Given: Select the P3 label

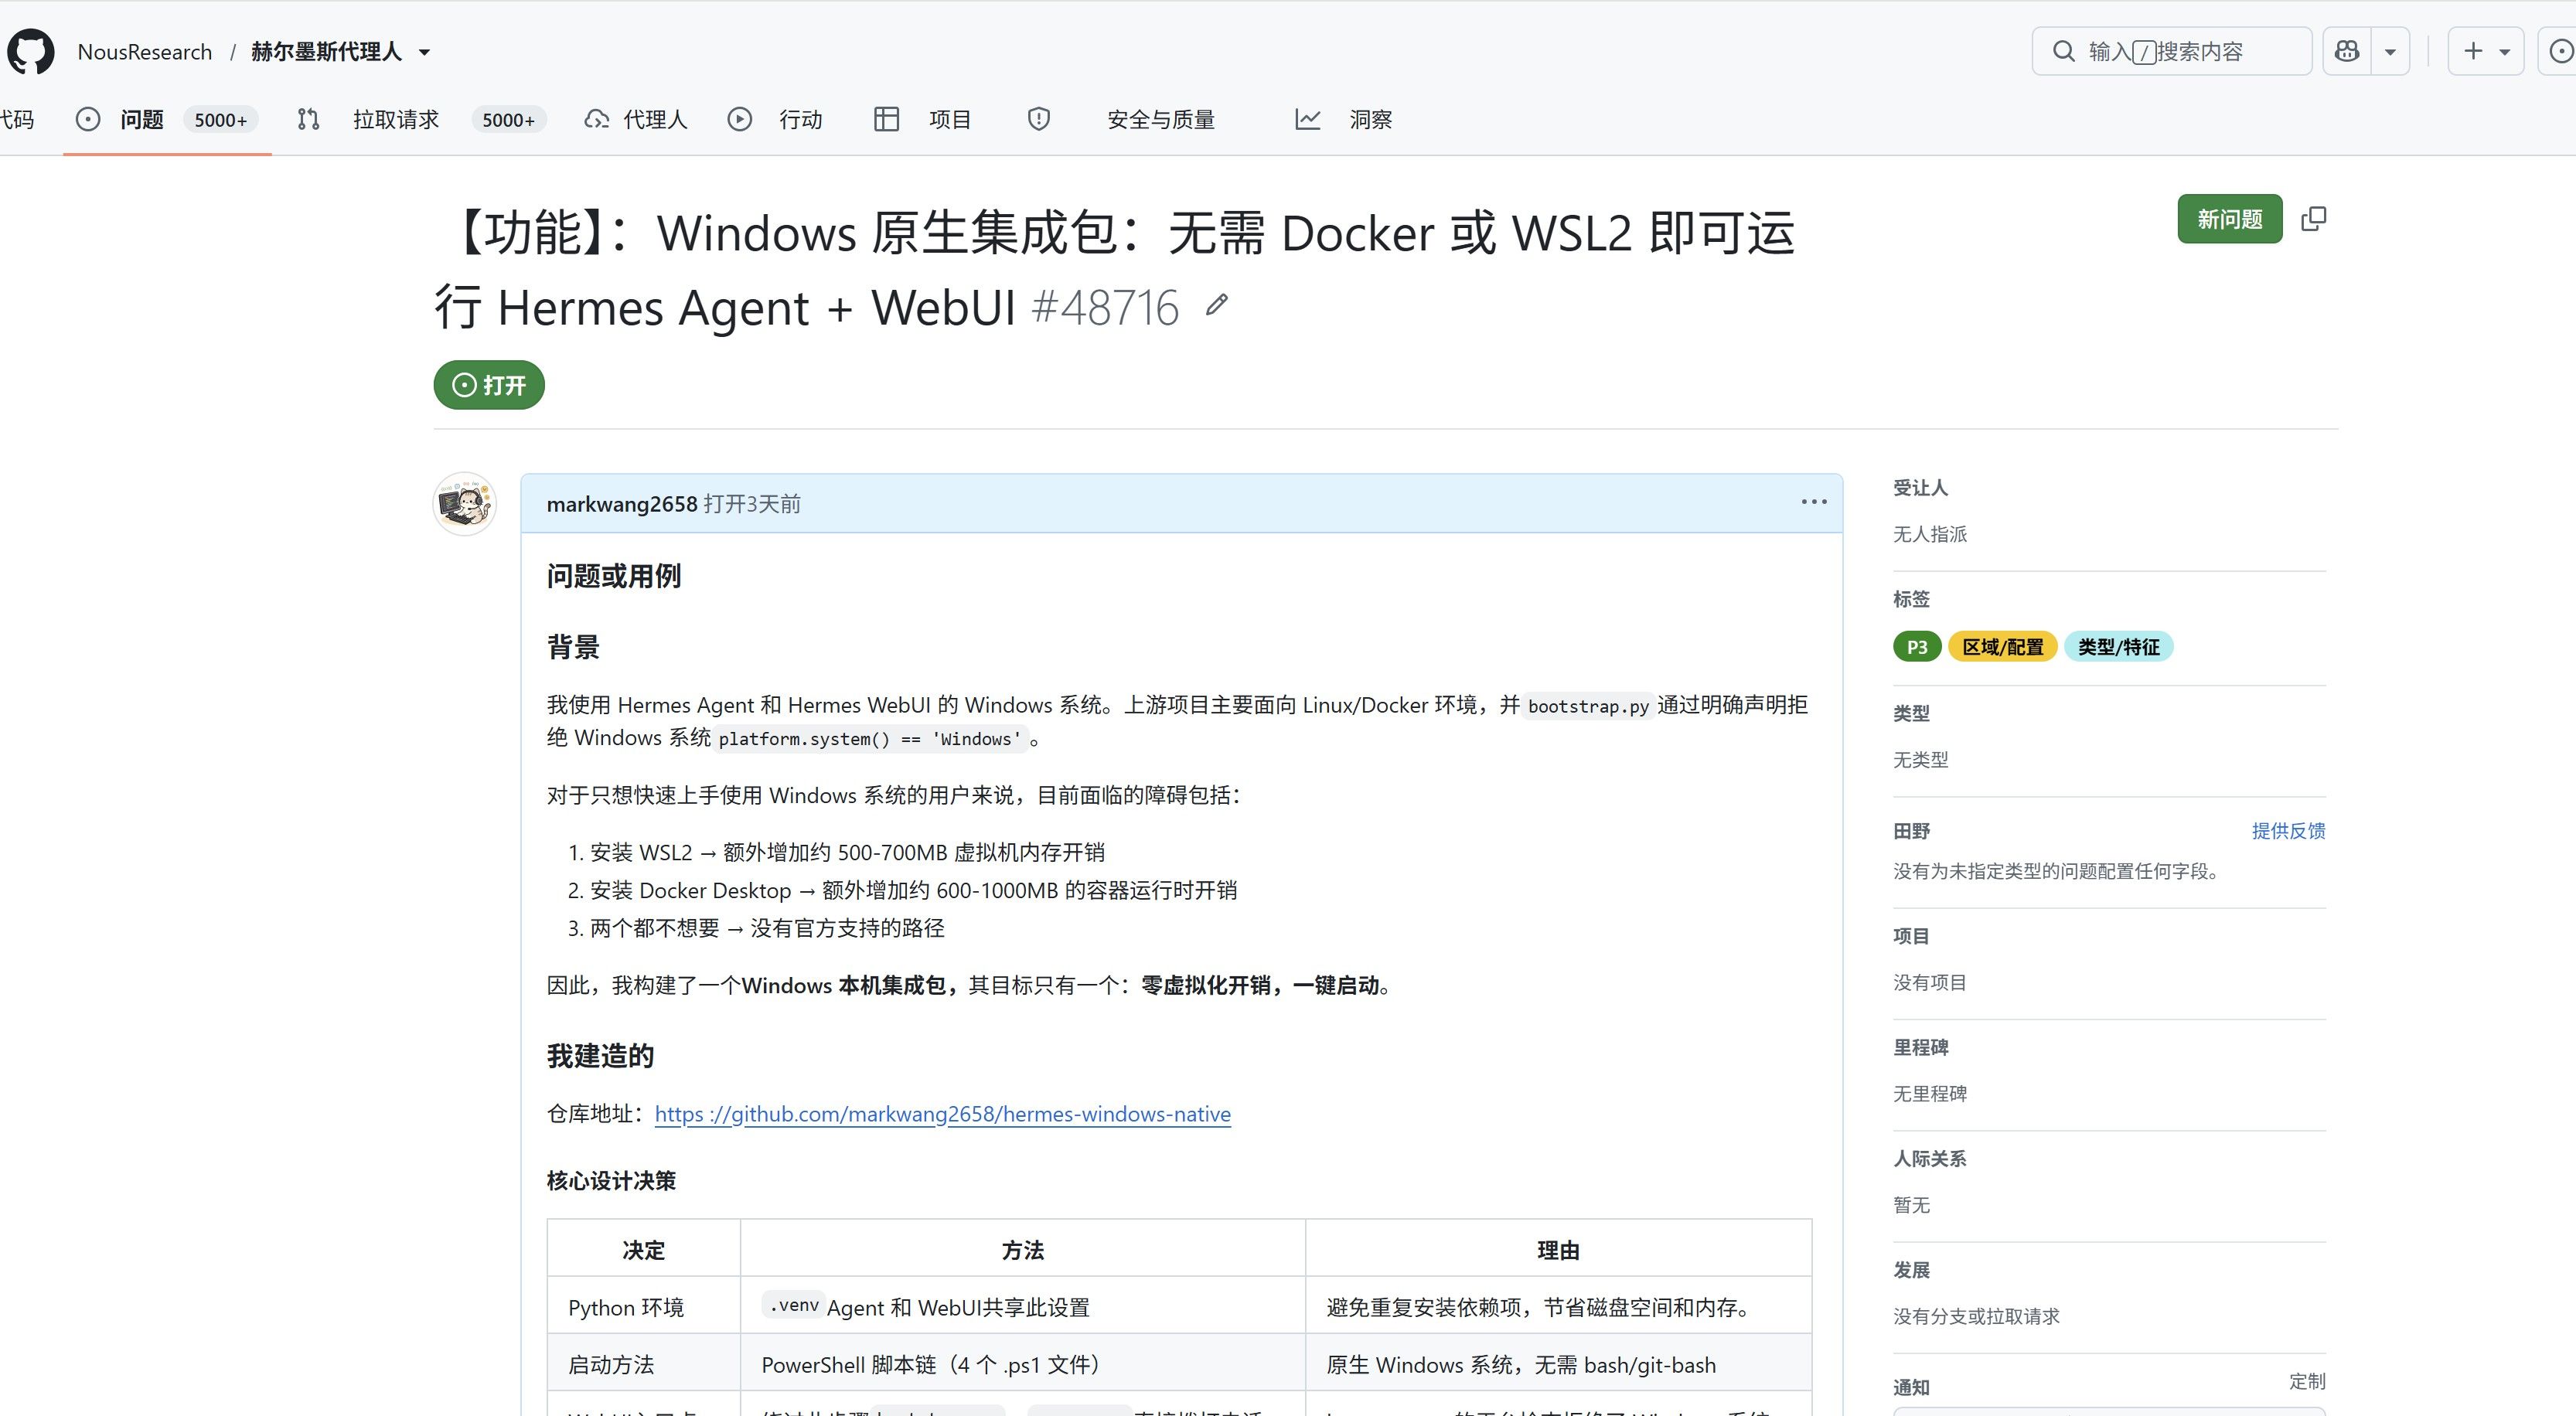Looking at the screenshot, I should 1917,647.
